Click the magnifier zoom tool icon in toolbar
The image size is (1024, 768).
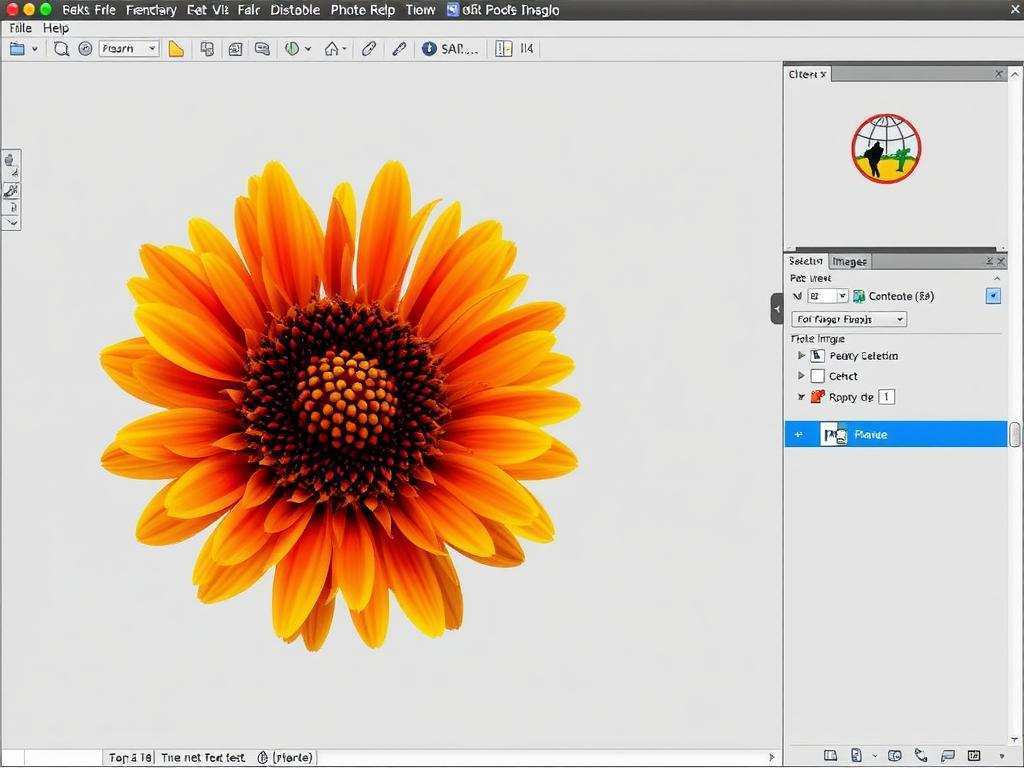point(61,48)
